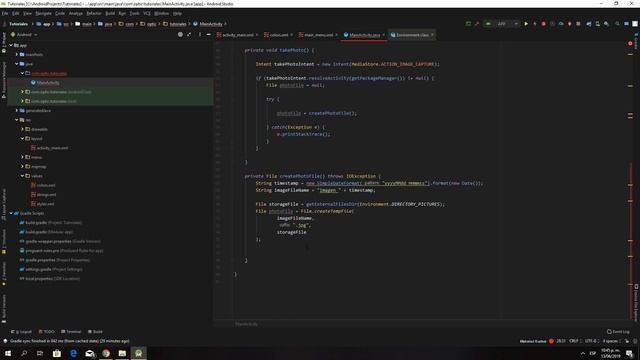Screen dimensions: 640x360
Task: Collapse the app module in the tree
Action: pyautogui.click(x=11, y=45)
